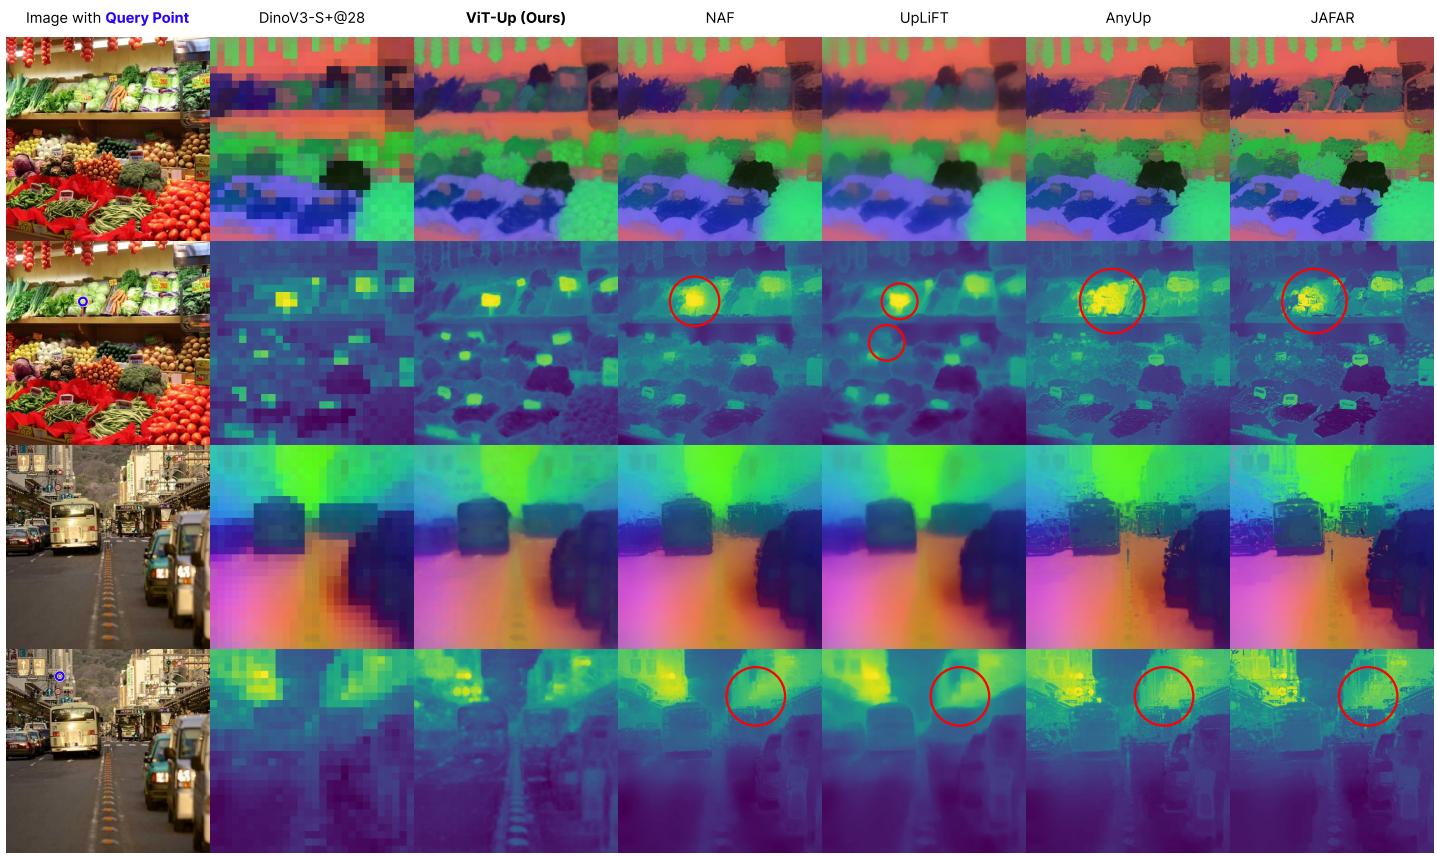Select the bold "ViT-Up (Ours)" label
This screenshot has height=856, width=1437.
pos(515,18)
